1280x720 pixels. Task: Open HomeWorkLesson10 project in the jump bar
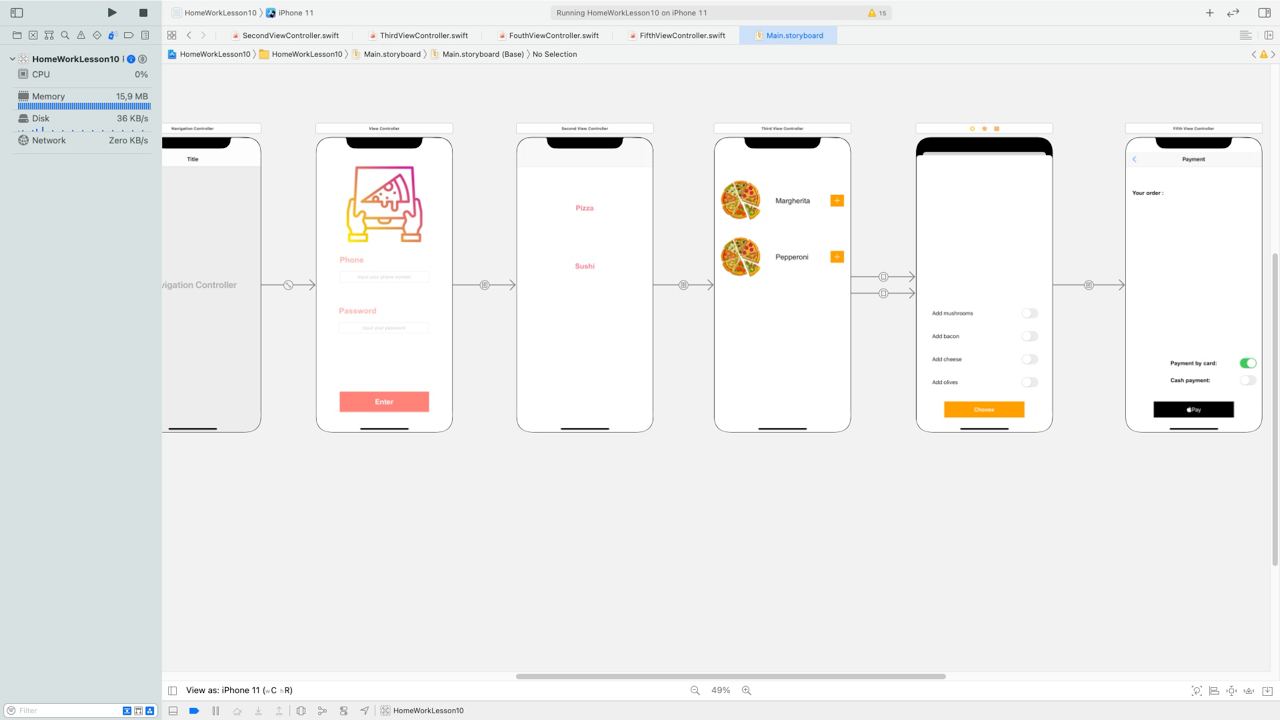[x=208, y=54]
